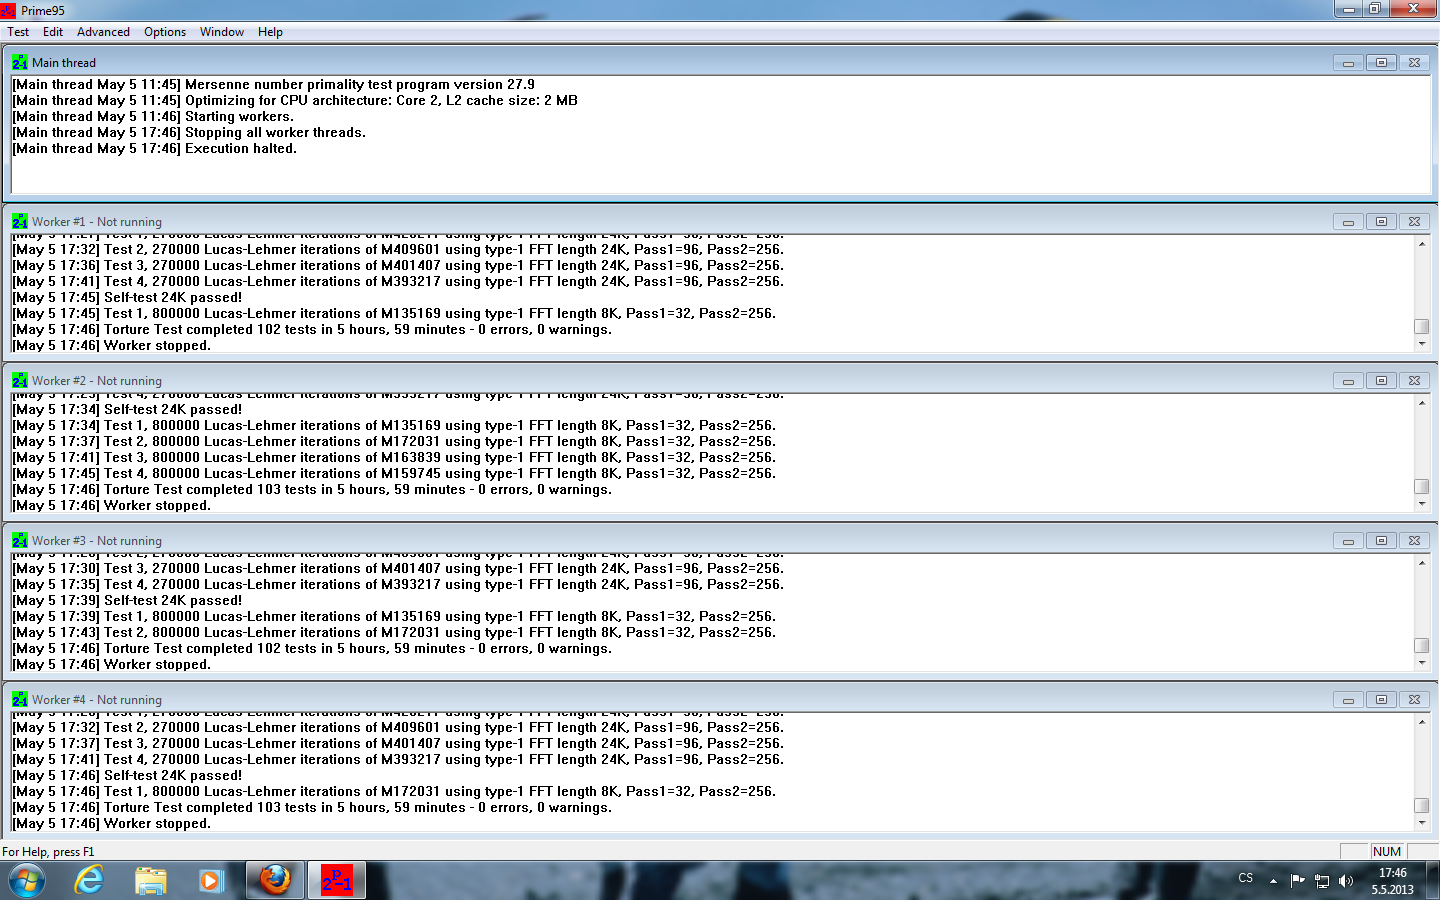Open Windows Media Player from the taskbar

tap(211, 880)
